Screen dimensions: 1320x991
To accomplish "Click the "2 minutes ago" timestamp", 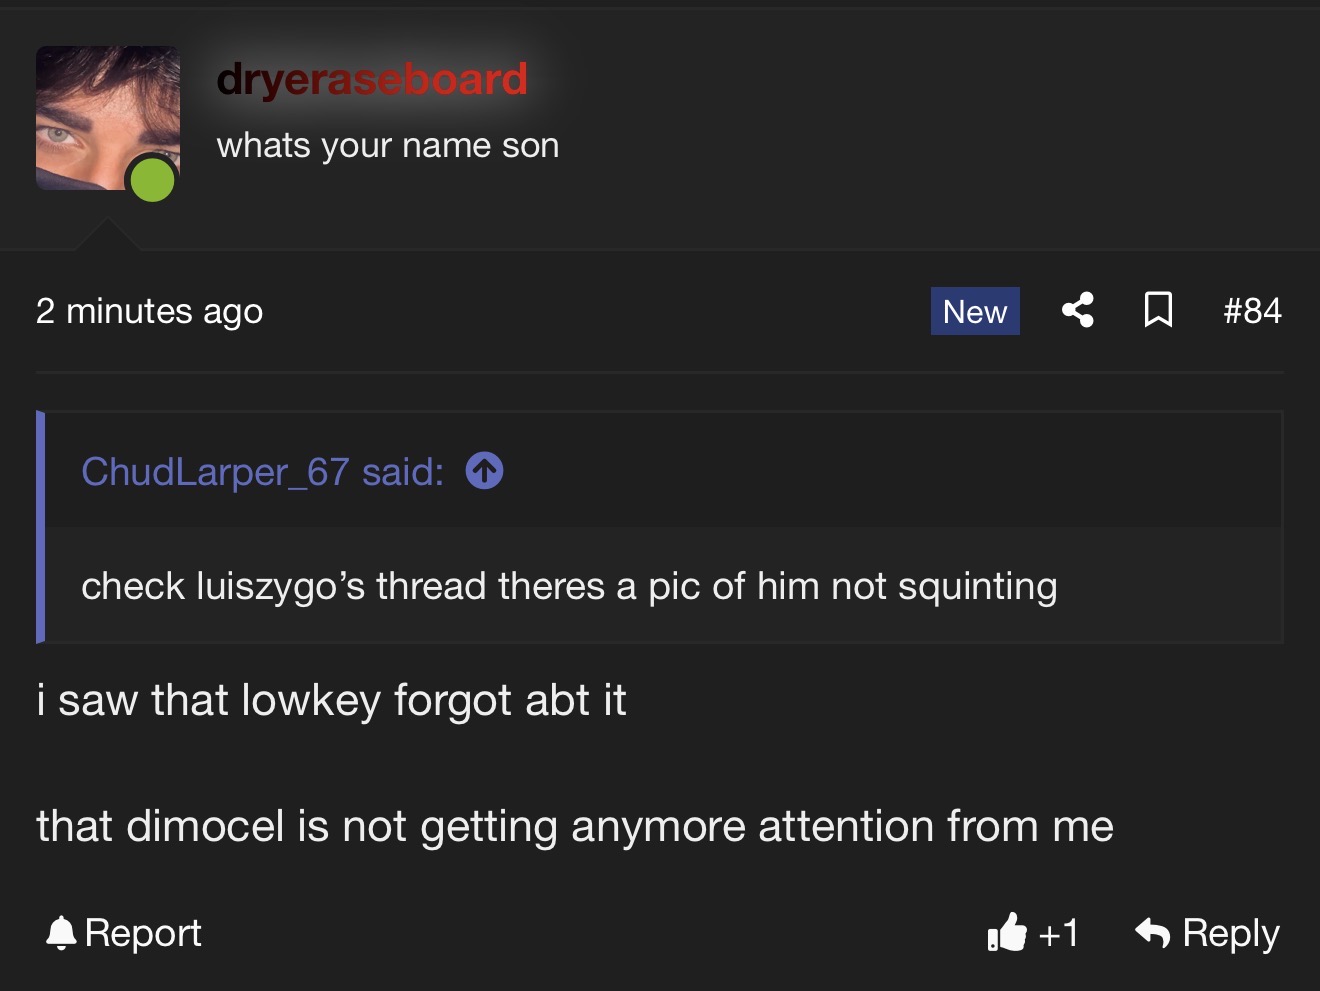I will point(150,311).
